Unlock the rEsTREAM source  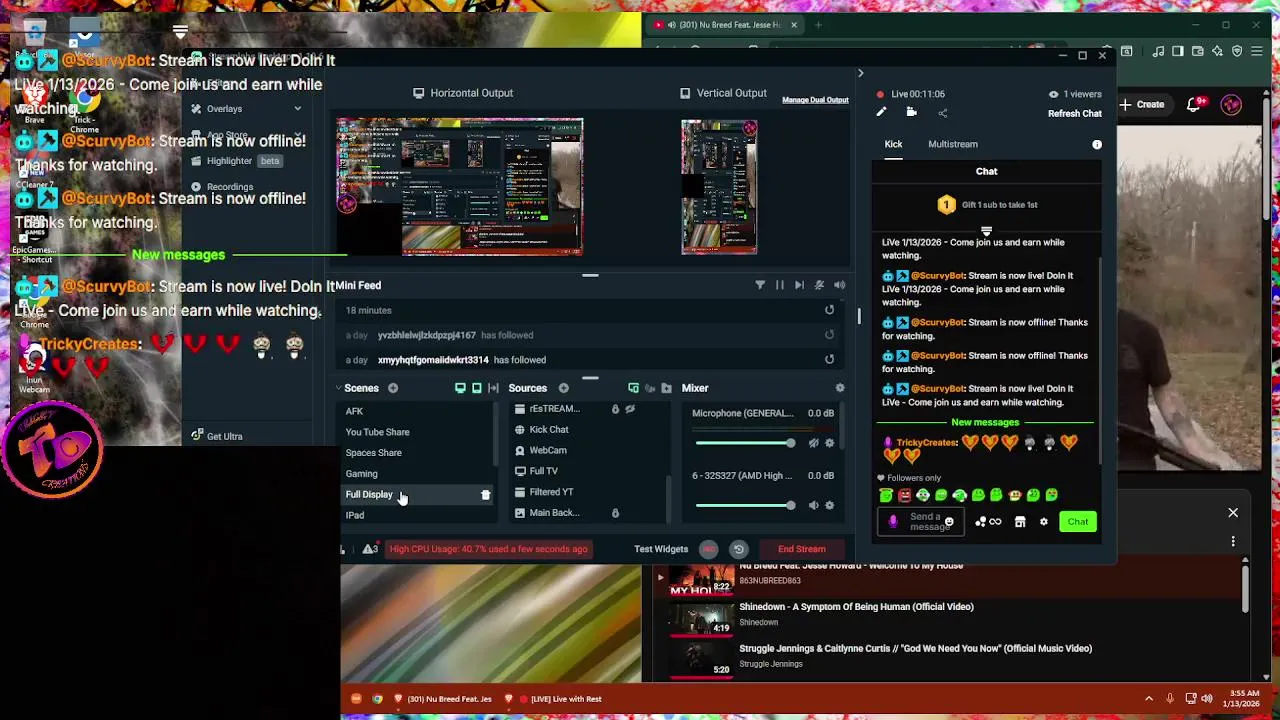[x=615, y=409]
